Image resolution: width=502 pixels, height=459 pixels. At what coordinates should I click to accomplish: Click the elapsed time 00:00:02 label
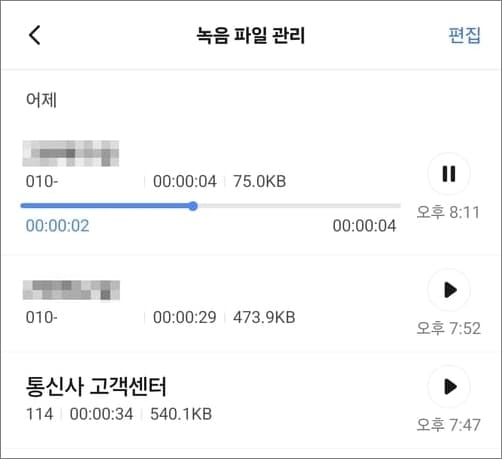coord(58,226)
